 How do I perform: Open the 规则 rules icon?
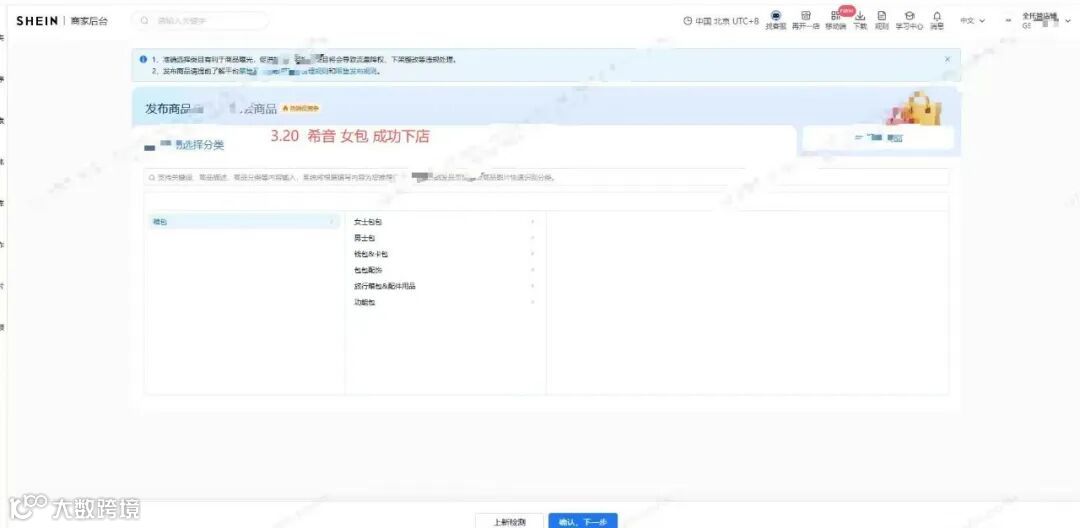coord(882,20)
